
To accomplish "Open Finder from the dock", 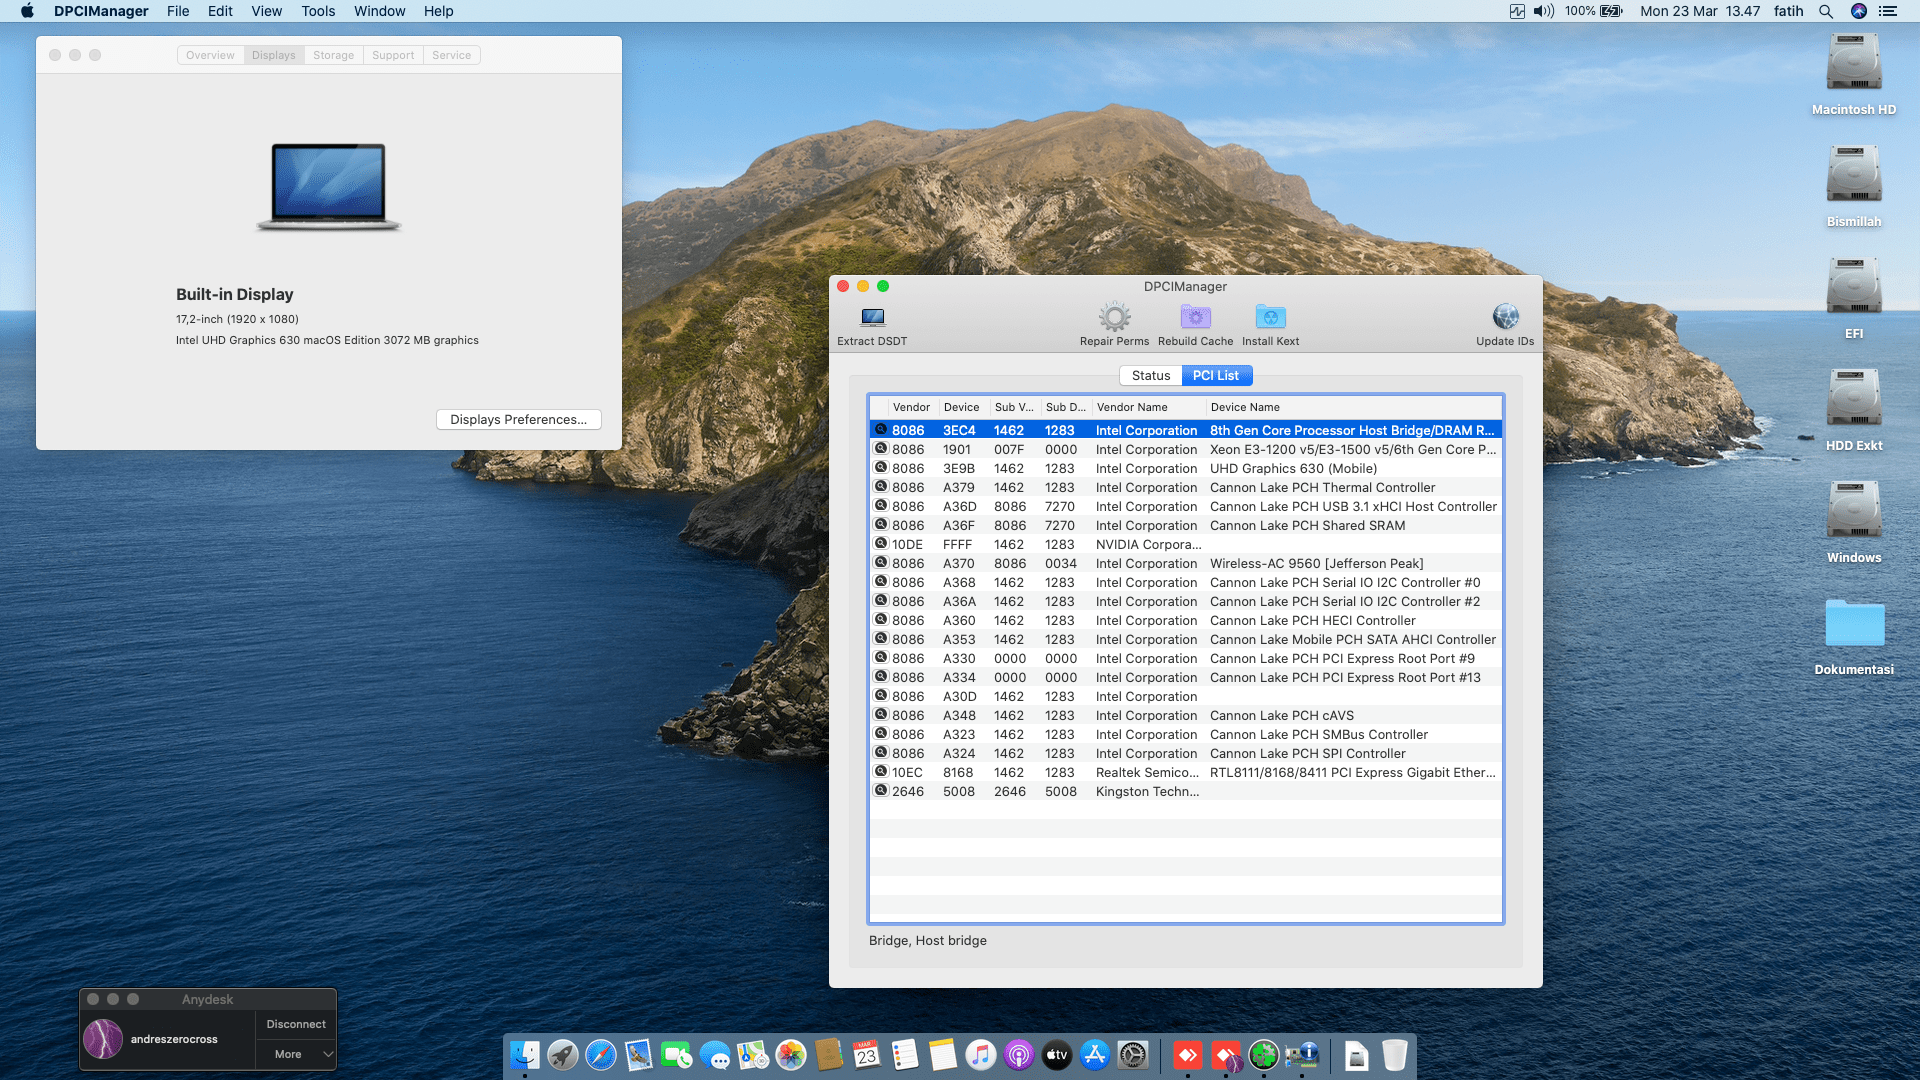I will [x=525, y=1055].
